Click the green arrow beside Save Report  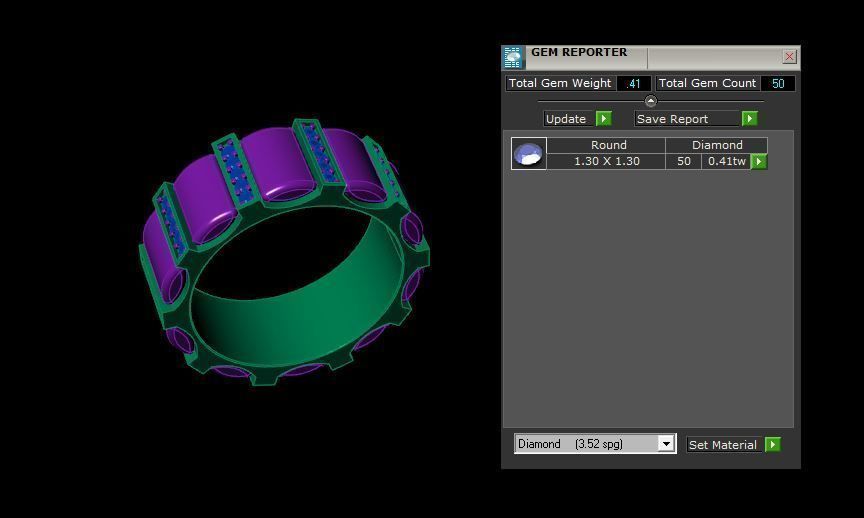[x=749, y=118]
